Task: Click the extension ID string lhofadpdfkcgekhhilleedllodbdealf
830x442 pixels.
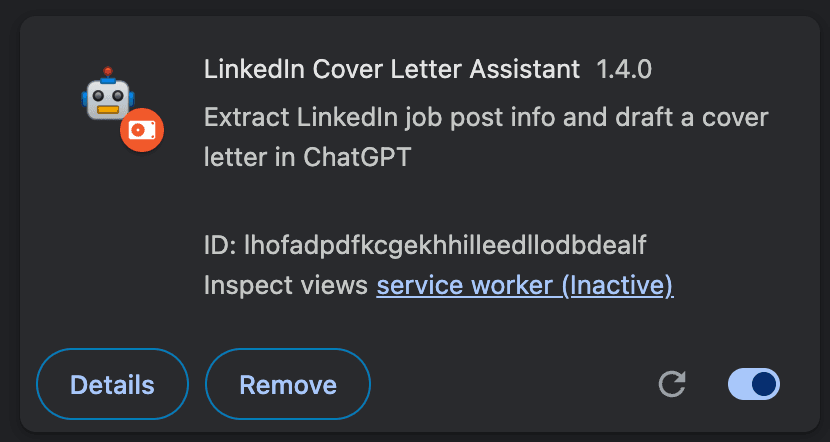Action: coord(445,245)
